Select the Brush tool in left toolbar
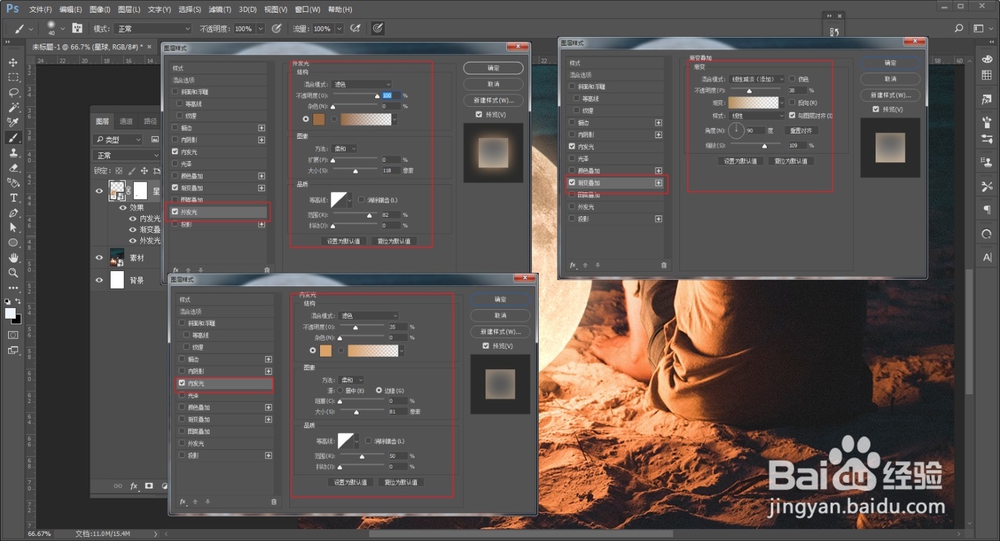Viewport: 1000px width, 541px height. pyautogui.click(x=13, y=137)
